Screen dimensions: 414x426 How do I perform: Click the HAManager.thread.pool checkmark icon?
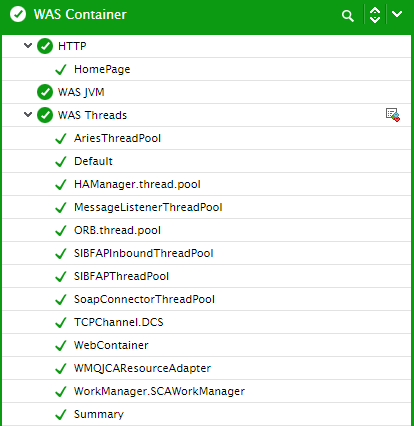(x=61, y=184)
